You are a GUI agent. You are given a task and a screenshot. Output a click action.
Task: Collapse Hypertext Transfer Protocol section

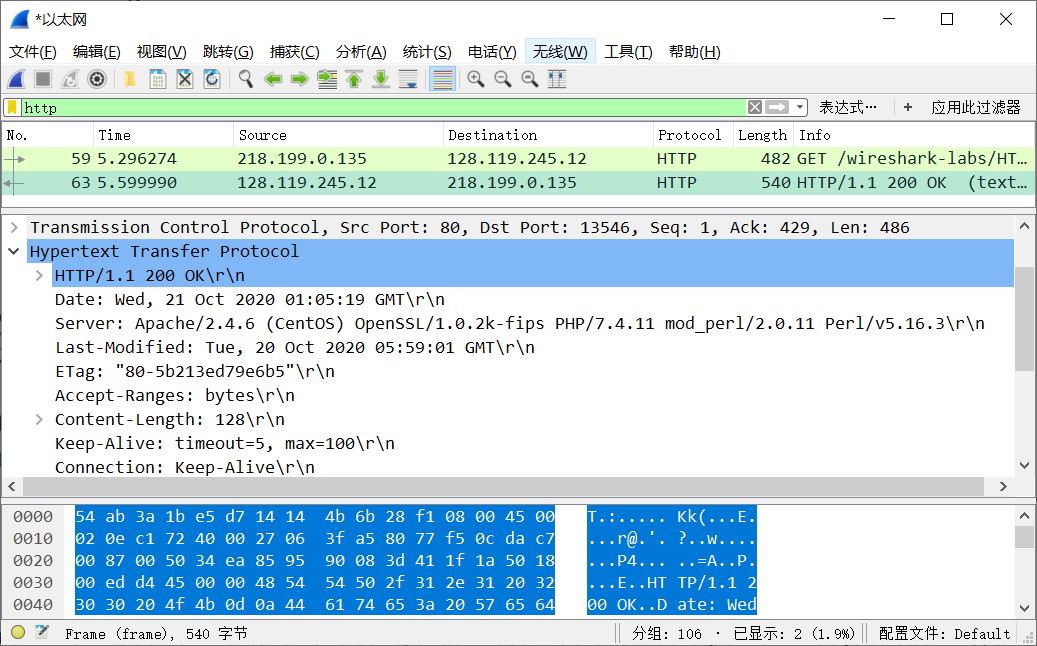click(x=14, y=251)
